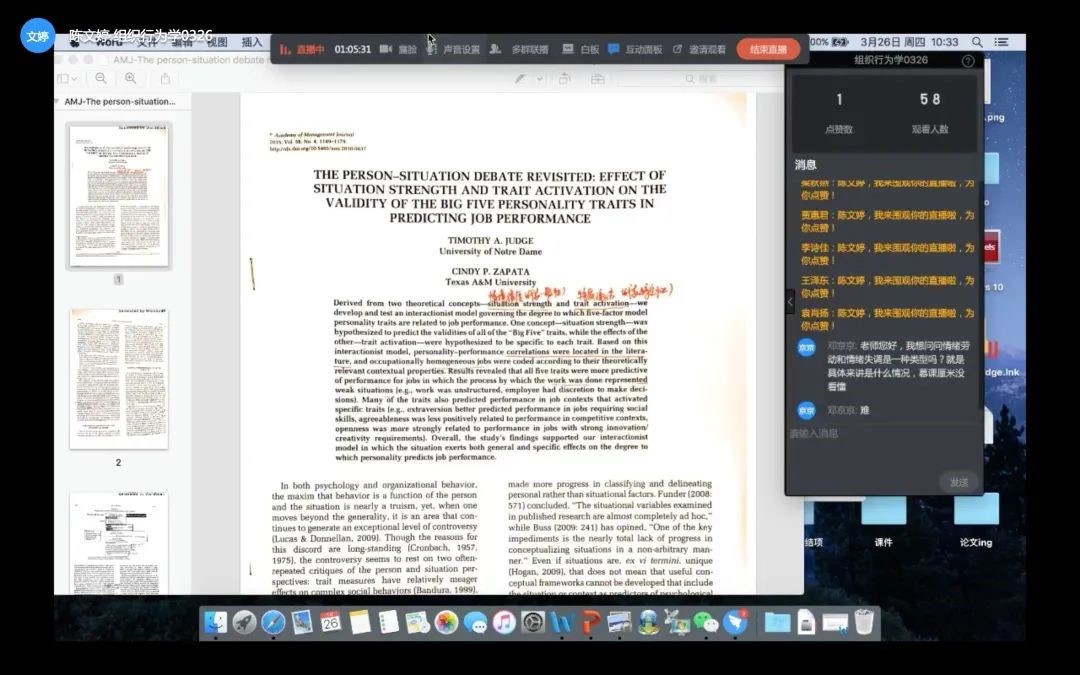
Task: Click the zoom out magnifier in Preview
Action: (x=101, y=78)
